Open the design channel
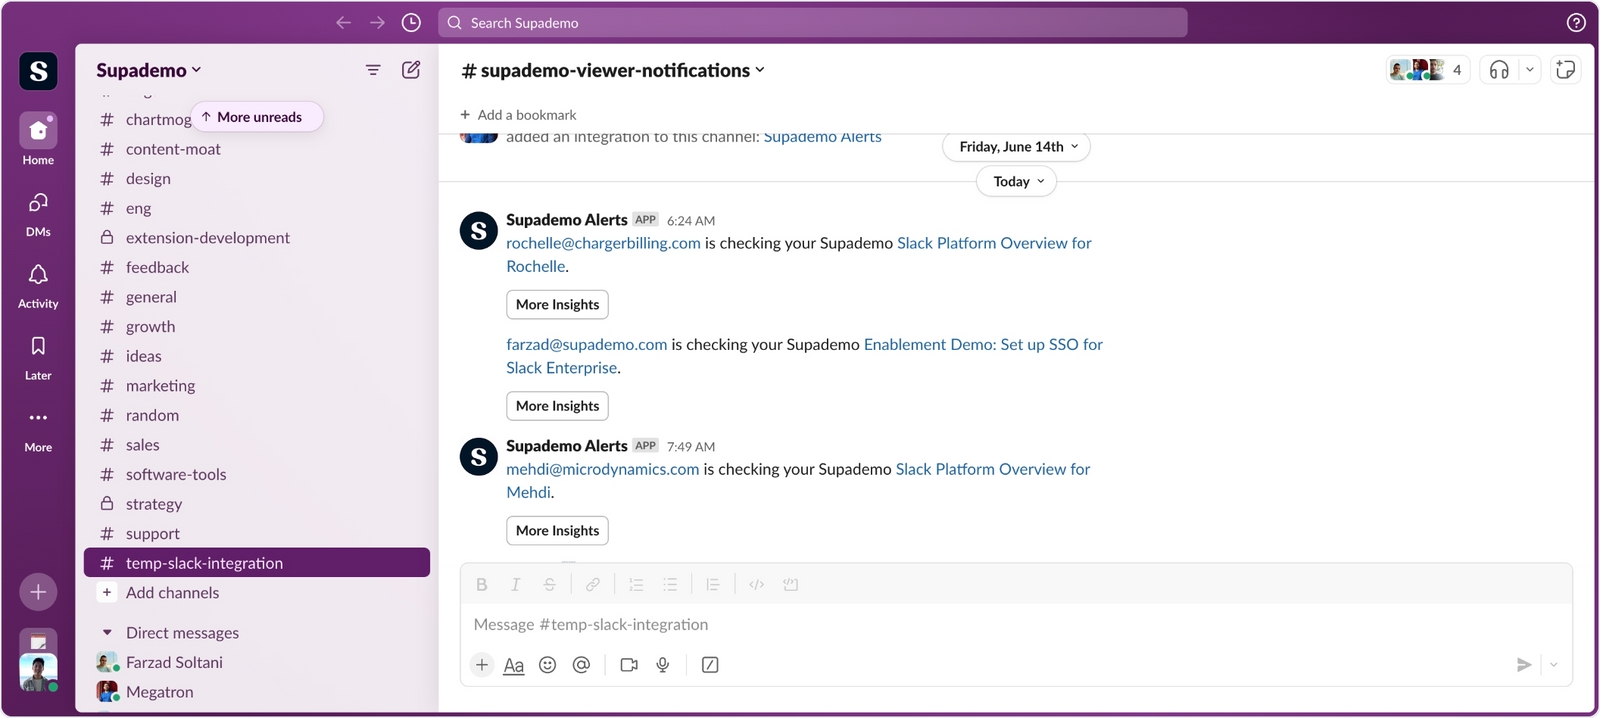The width and height of the screenshot is (1600, 718). pos(257,179)
